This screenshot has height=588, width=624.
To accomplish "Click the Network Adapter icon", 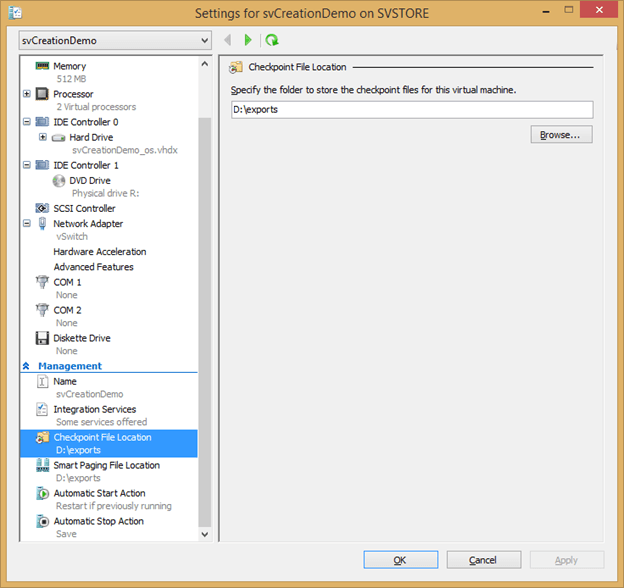I will pos(42,224).
